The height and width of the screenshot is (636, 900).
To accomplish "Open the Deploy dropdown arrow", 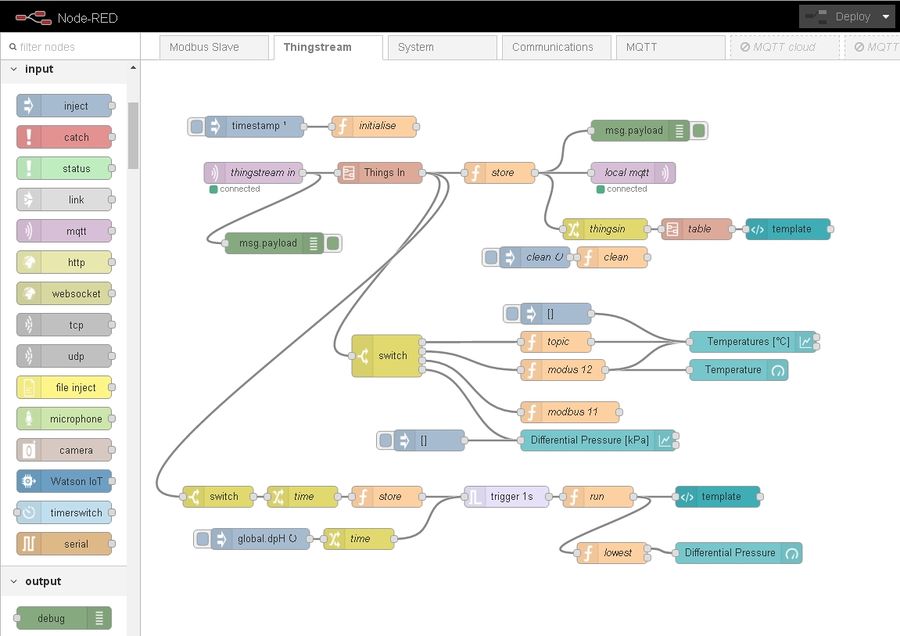I will 885,17.
